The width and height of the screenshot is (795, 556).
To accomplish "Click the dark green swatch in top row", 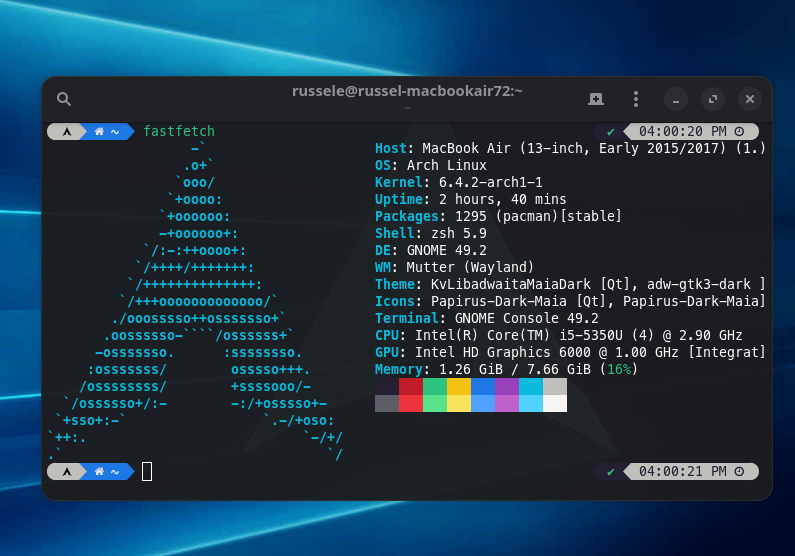I will point(435,387).
